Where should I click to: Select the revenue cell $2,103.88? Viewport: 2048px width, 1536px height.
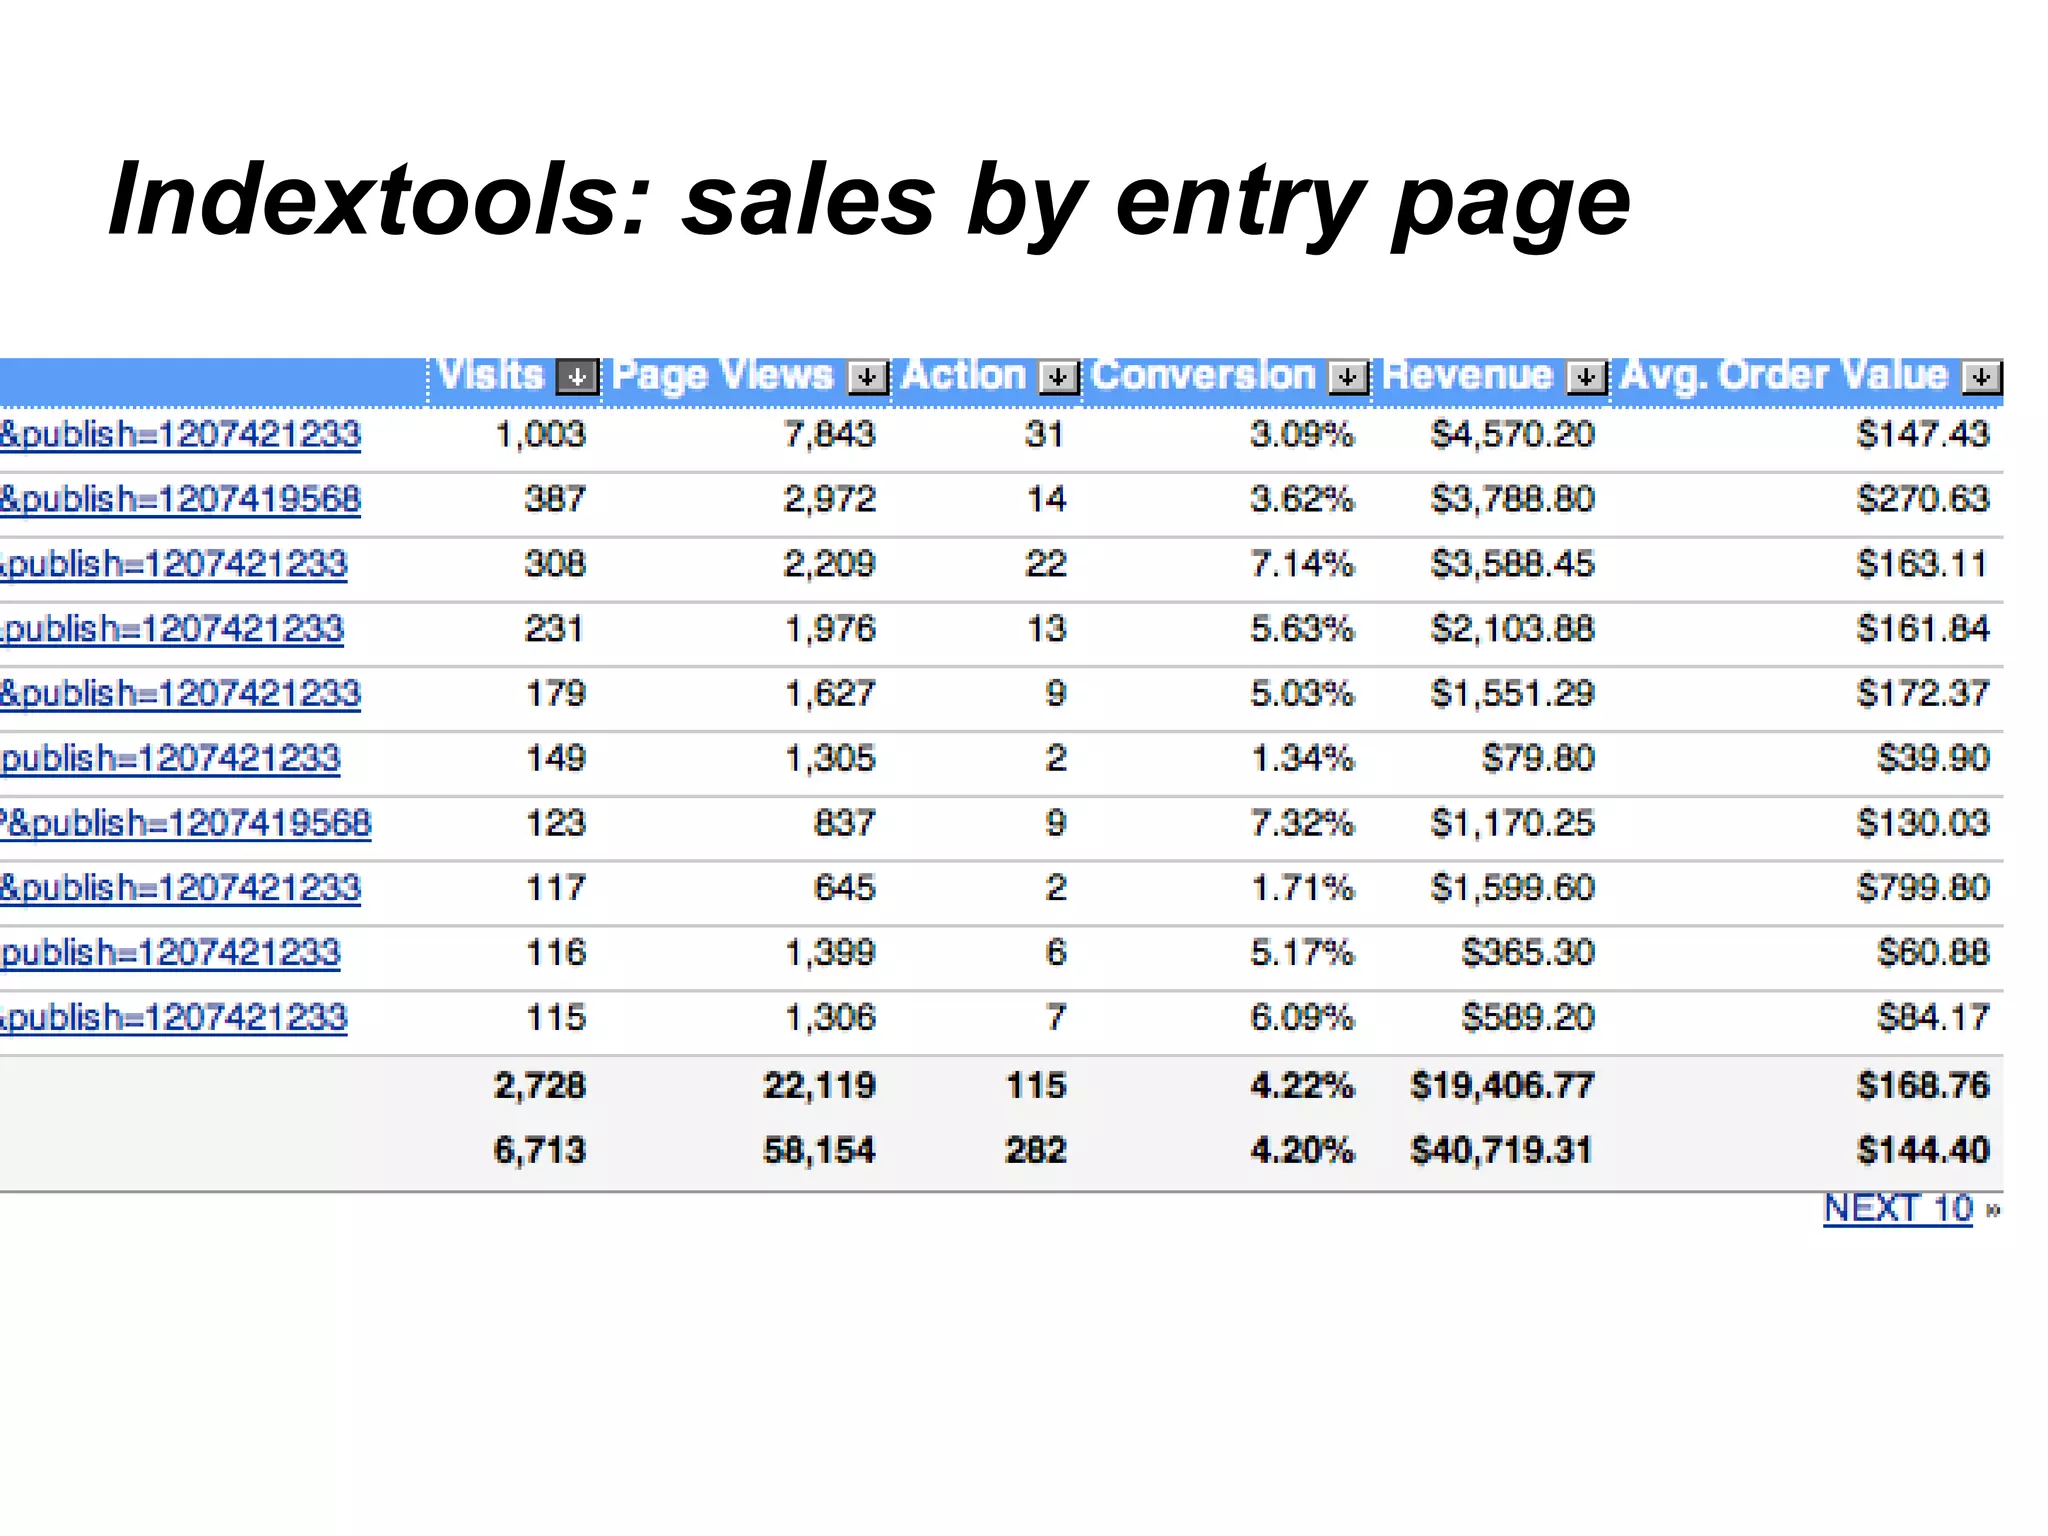point(1512,630)
